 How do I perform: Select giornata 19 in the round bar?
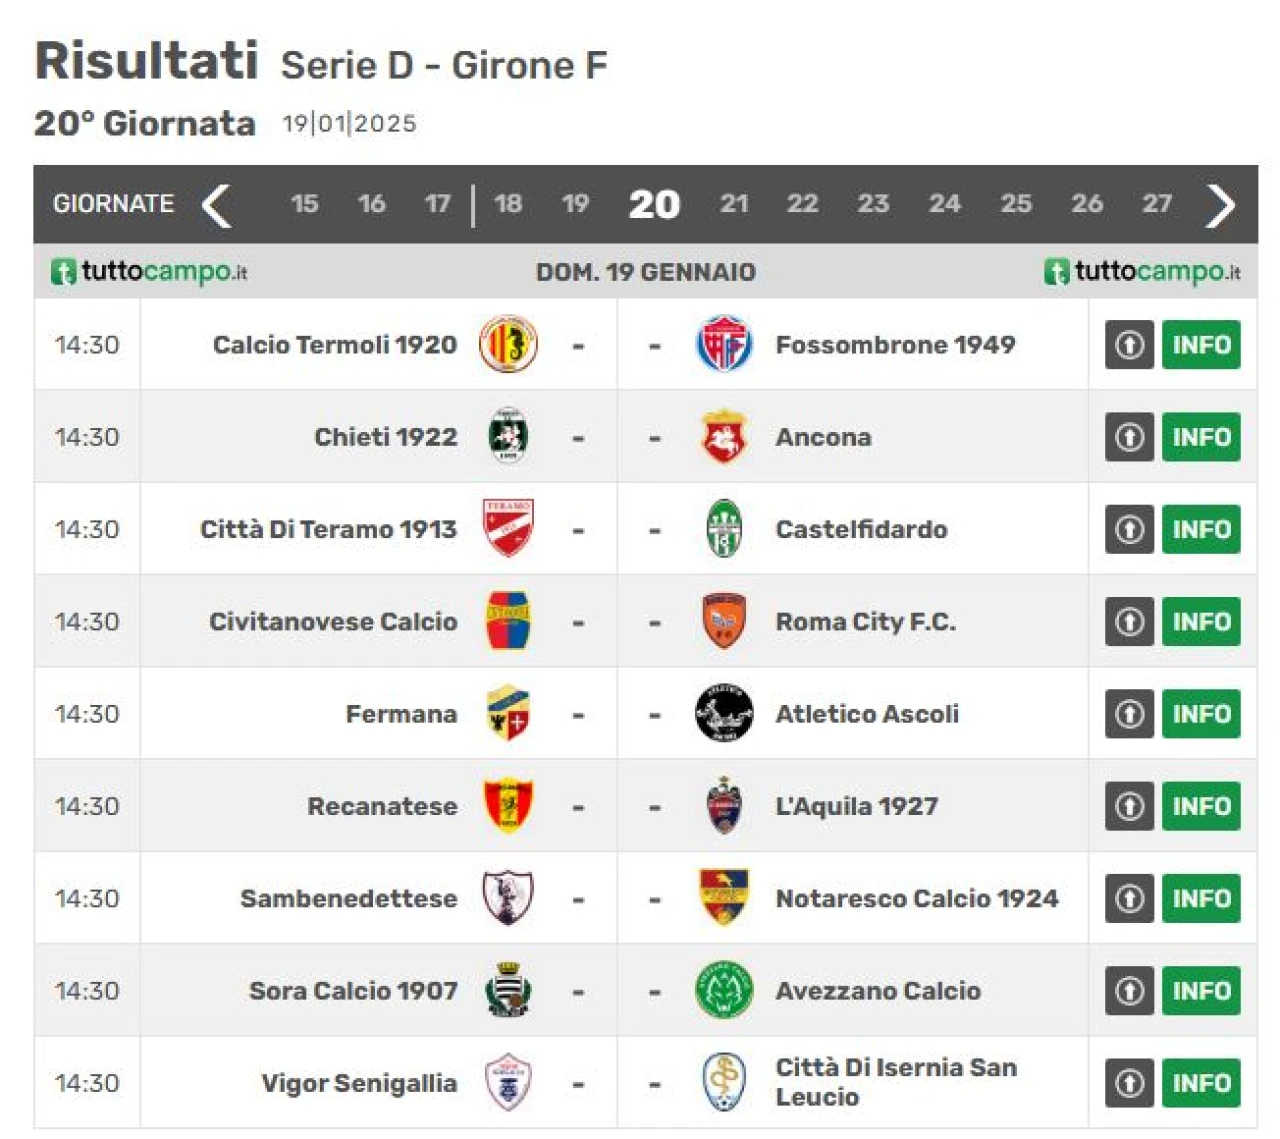(575, 204)
